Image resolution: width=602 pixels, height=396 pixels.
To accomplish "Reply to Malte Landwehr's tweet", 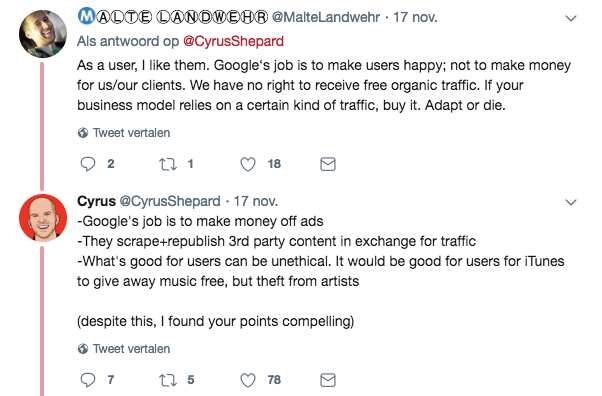I will (x=88, y=164).
